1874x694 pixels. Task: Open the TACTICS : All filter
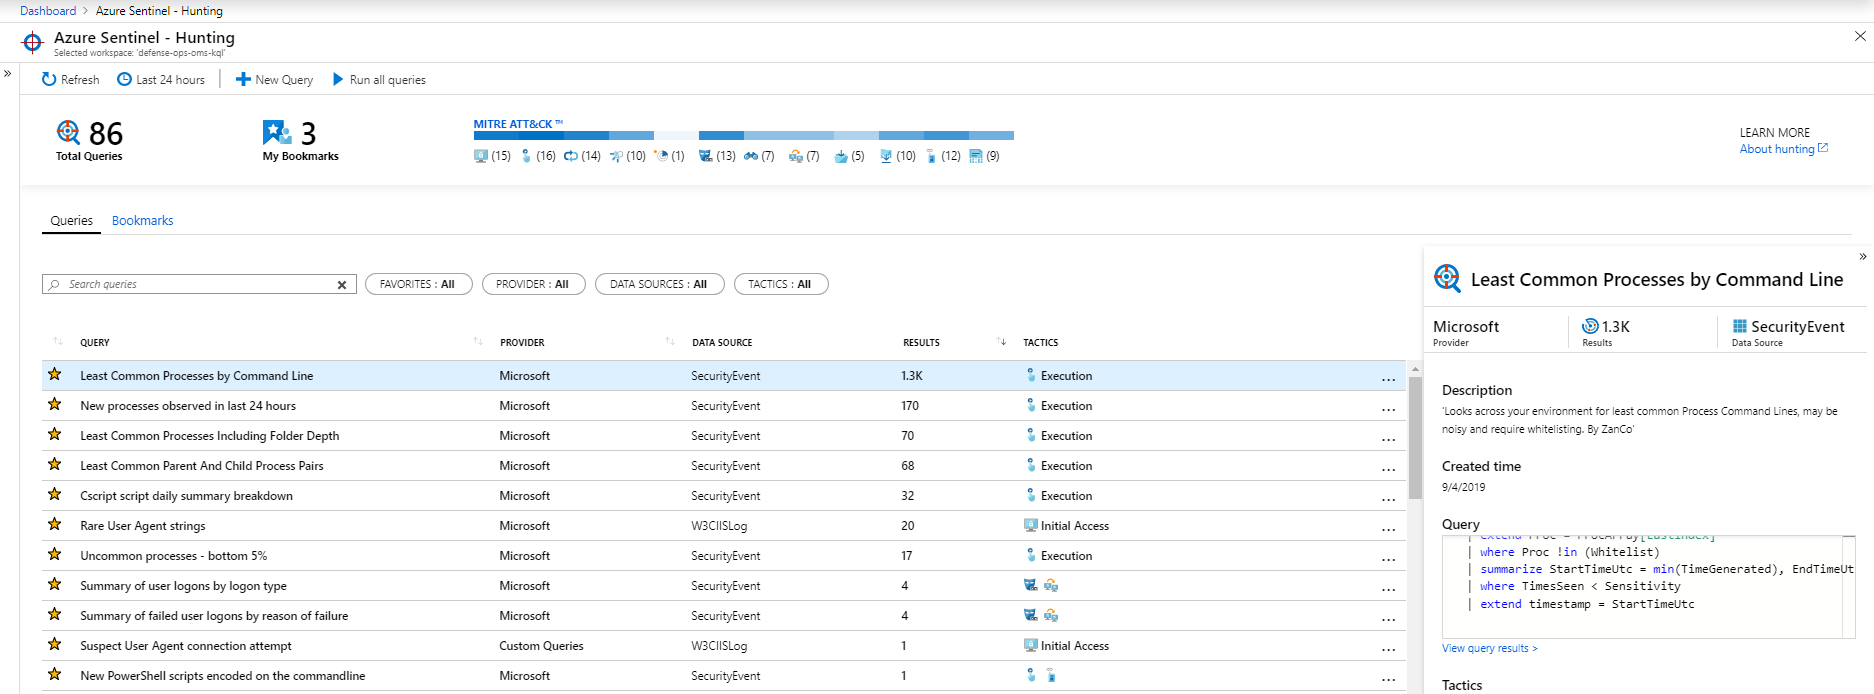pyautogui.click(x=781, y=284)
